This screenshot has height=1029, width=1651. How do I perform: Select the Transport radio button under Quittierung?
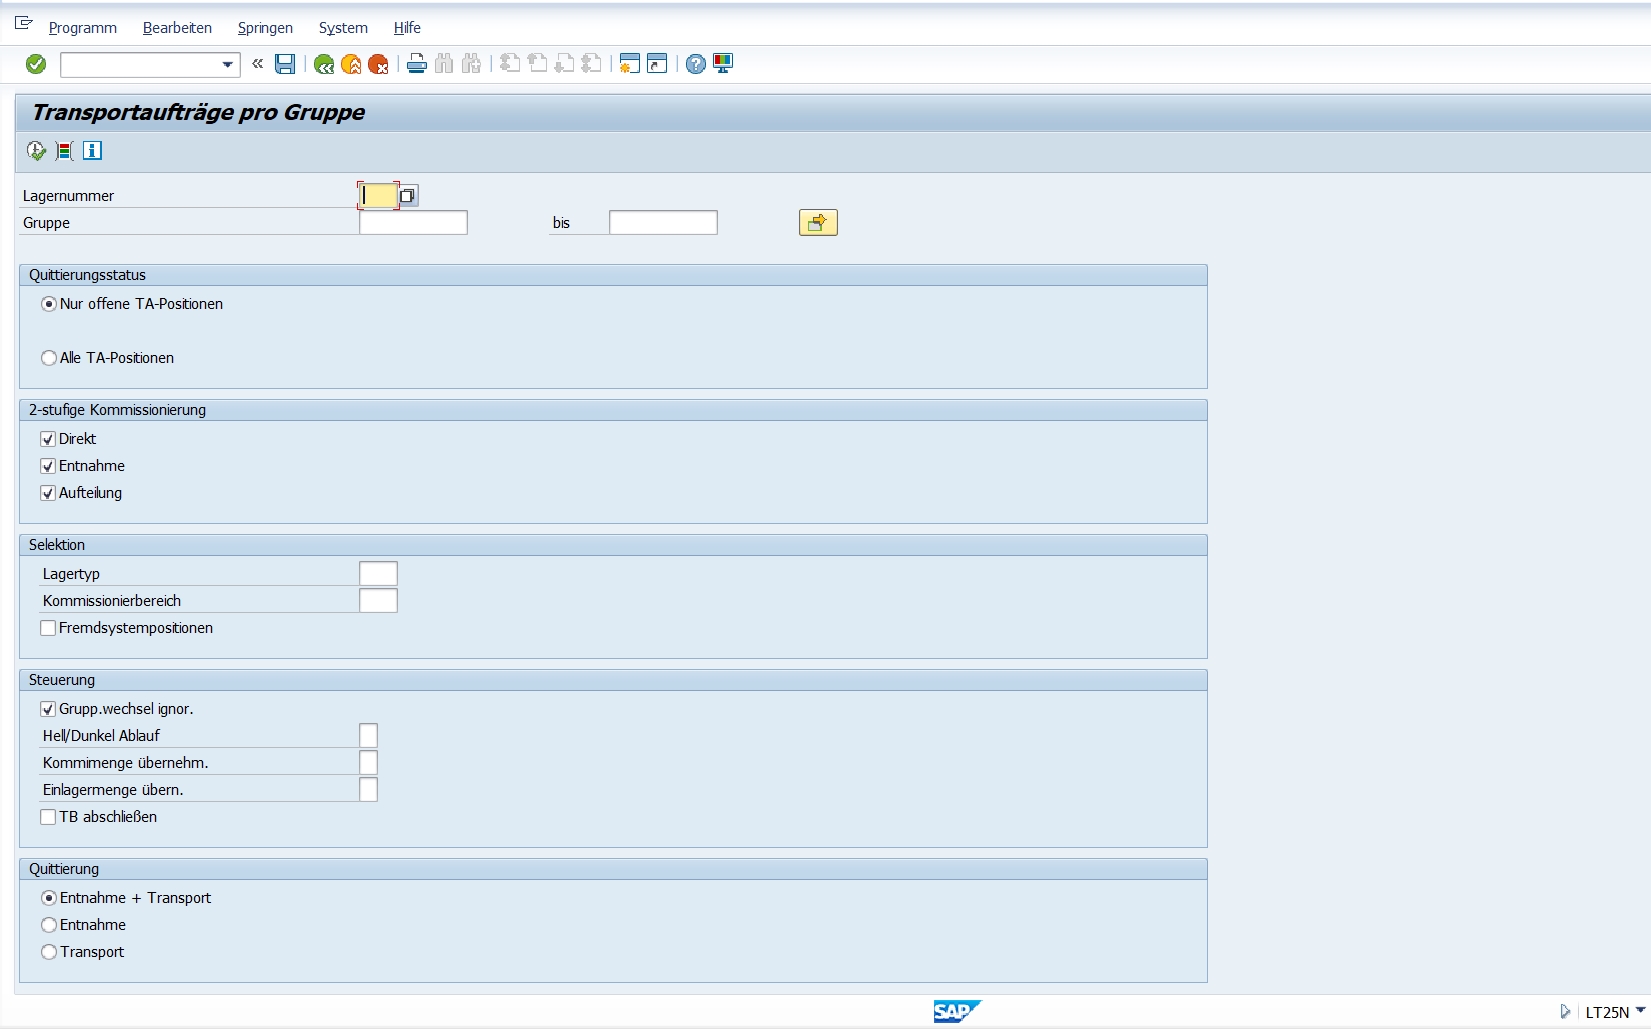point(48,952)
